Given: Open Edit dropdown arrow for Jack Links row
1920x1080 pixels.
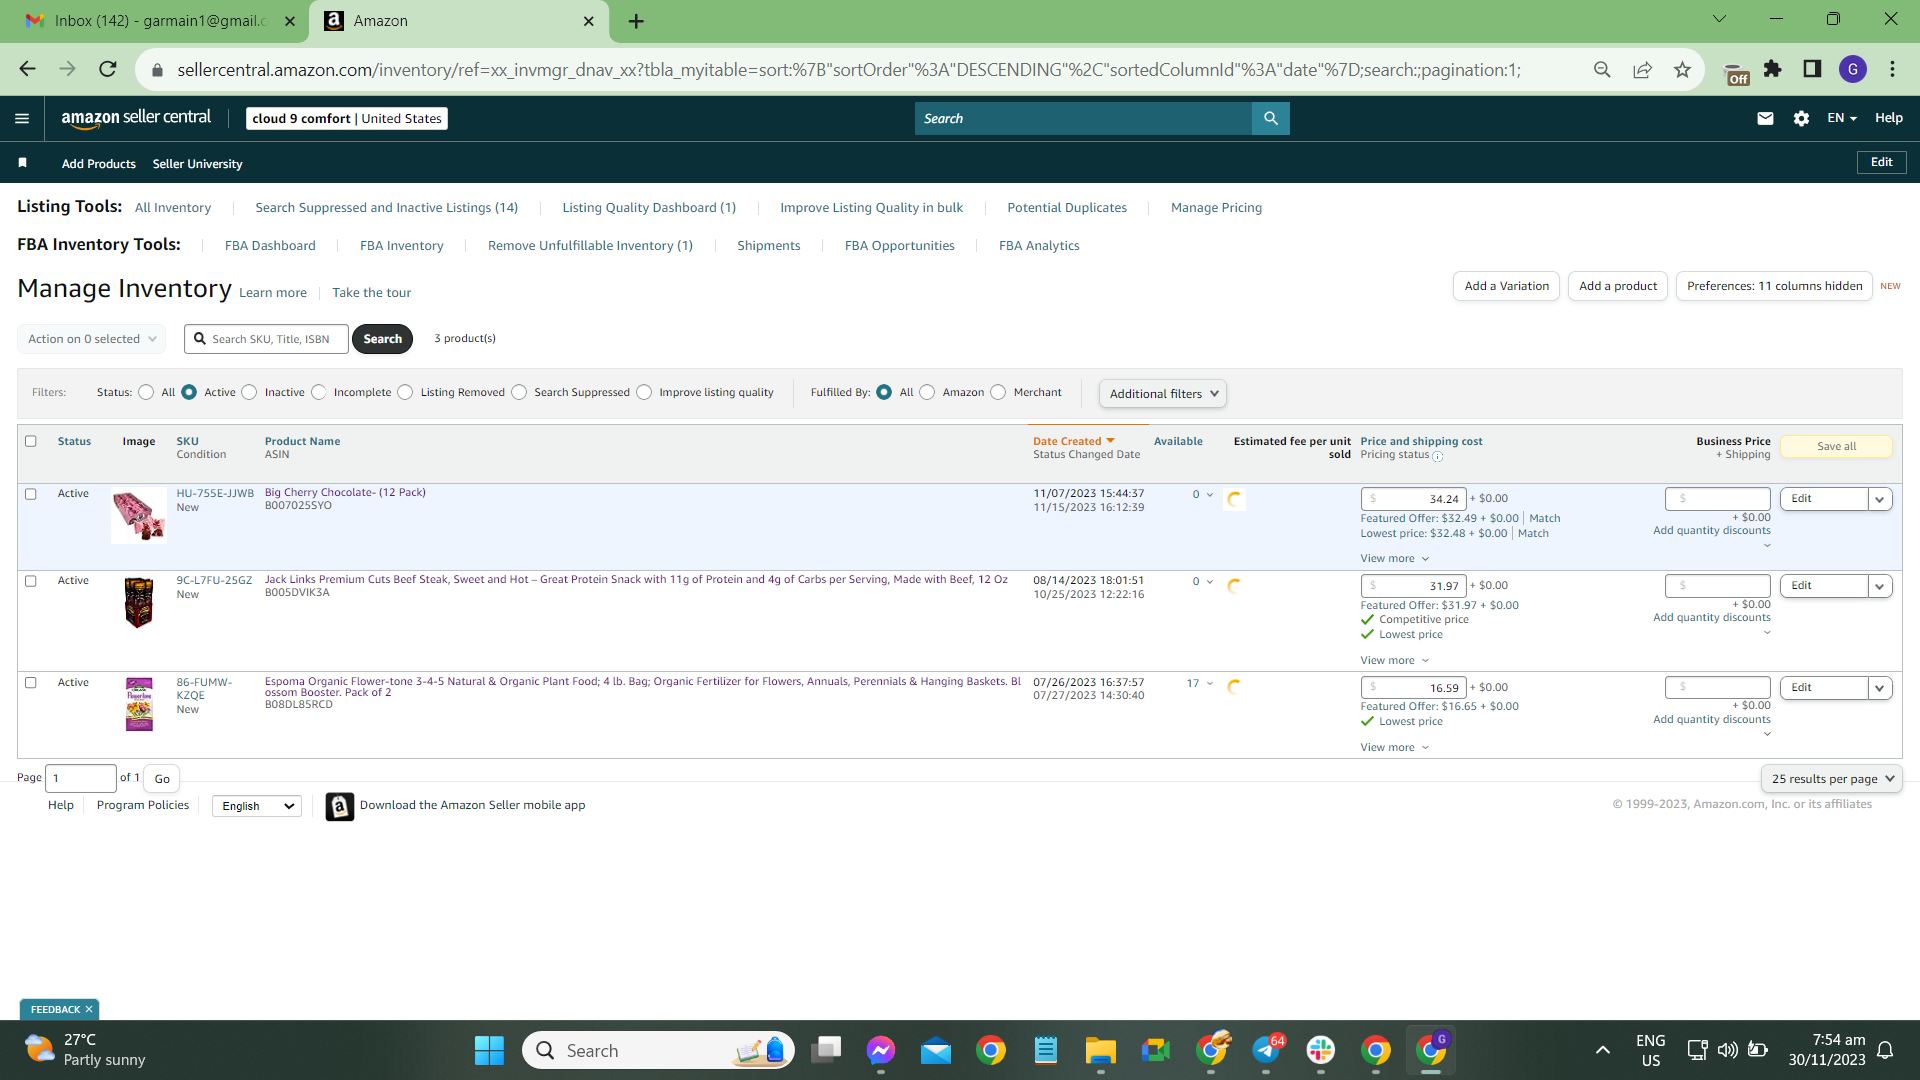Looking at the screenshot, I should tap(1880, 586).
